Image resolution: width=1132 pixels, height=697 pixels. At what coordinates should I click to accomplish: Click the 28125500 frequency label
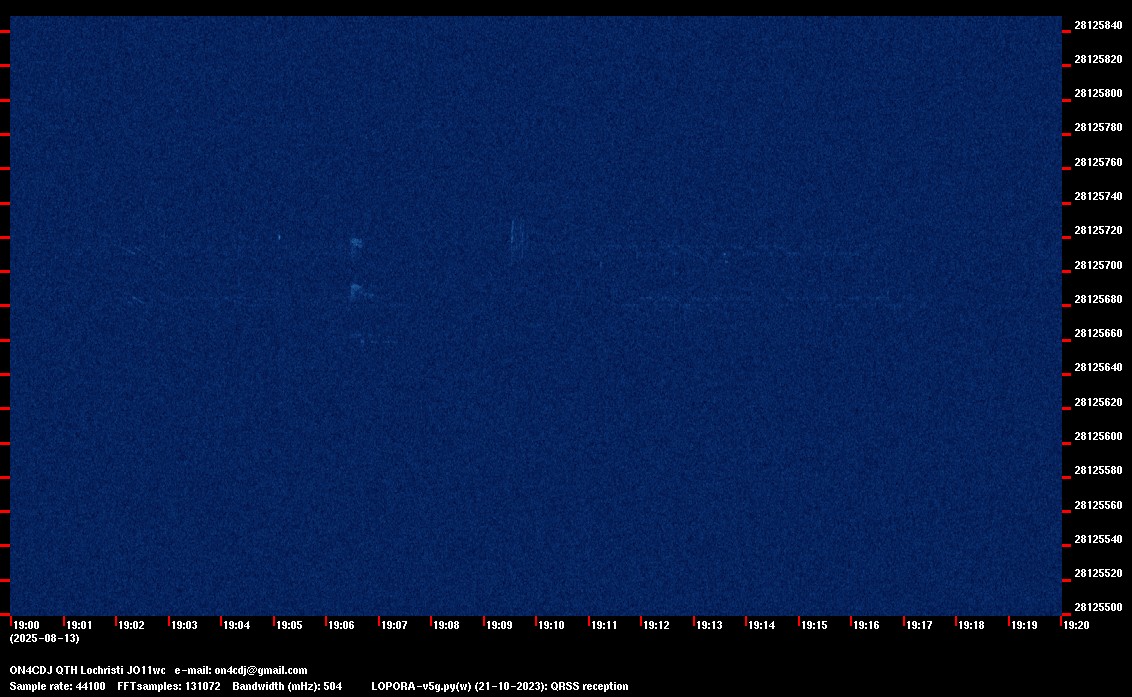(1098, 607)
